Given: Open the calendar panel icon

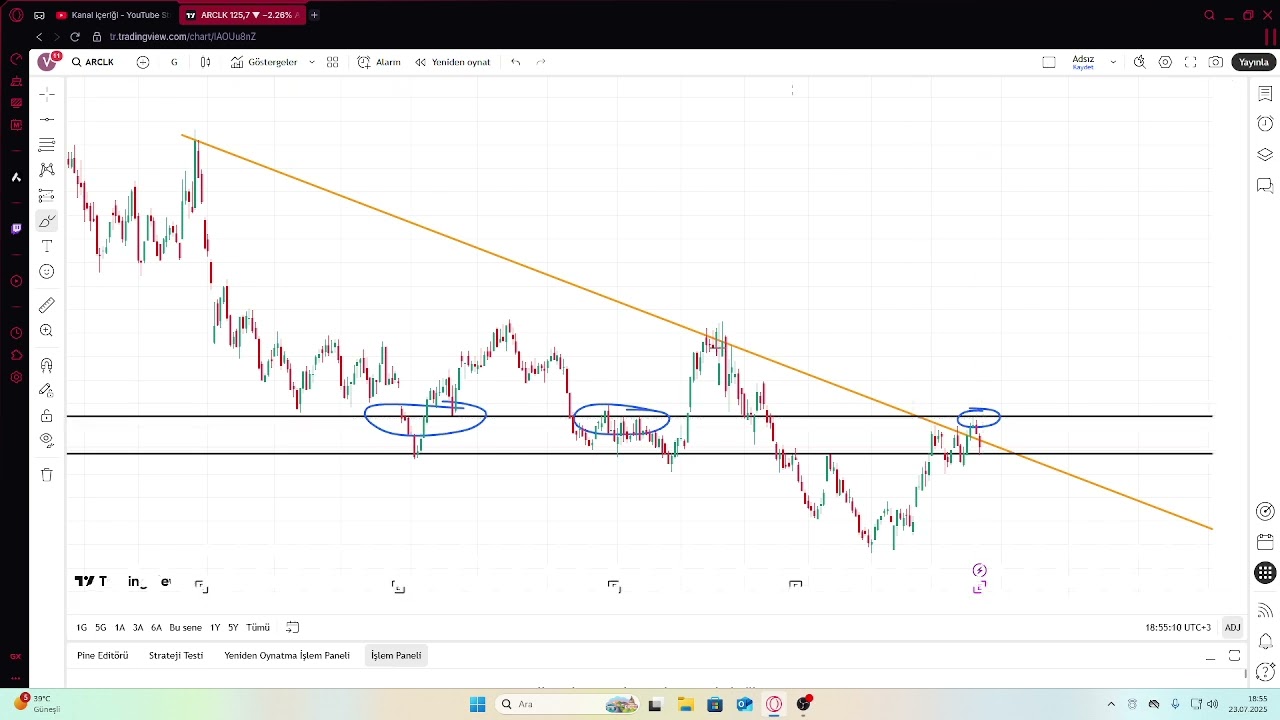Looking at the screenshot, I should (x=1265, y=543).
